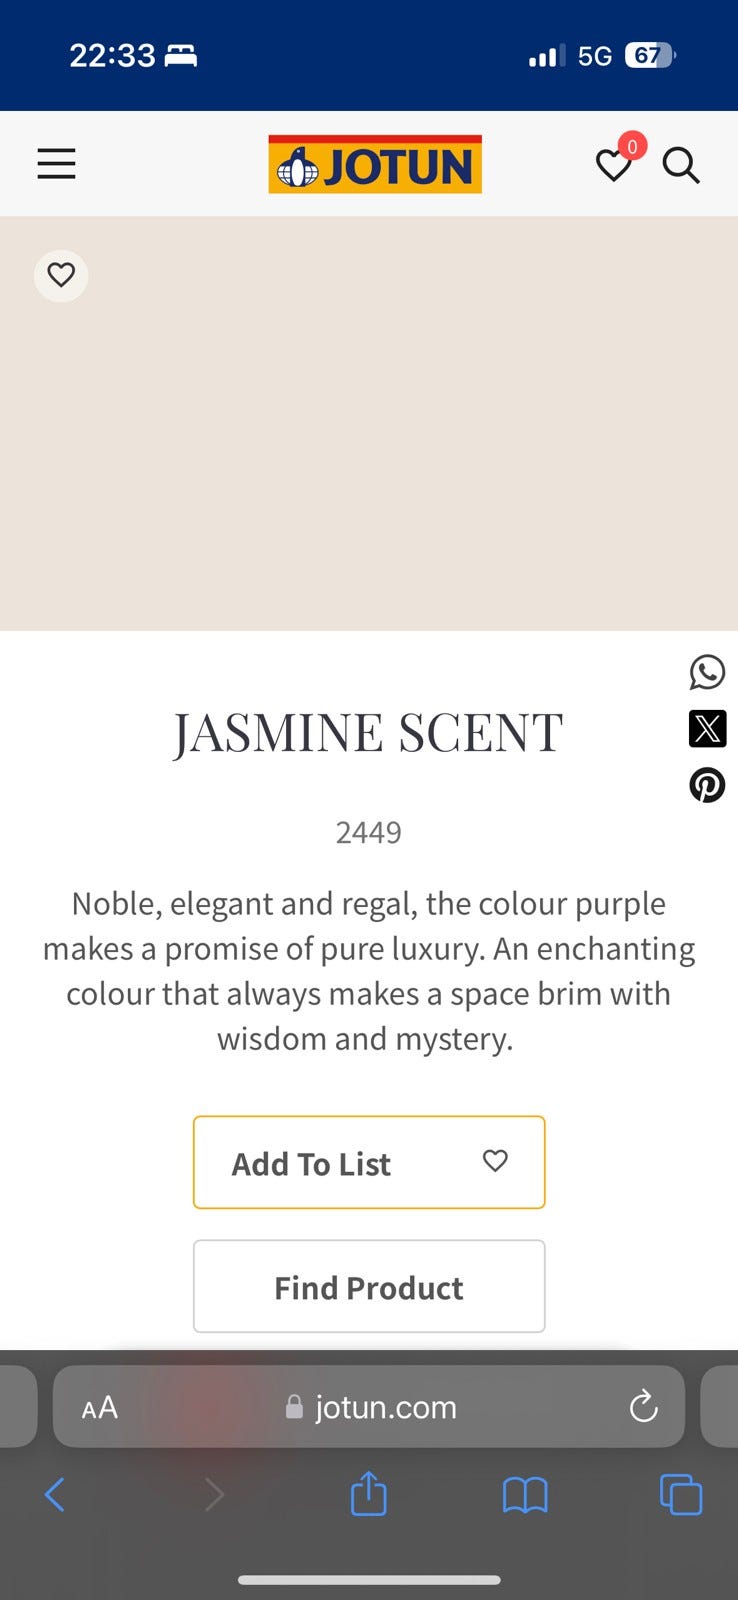The height and width of the screenshot is (1600, 738).
Task: Open Safari bookmarks
Action: click(525, 1496)
